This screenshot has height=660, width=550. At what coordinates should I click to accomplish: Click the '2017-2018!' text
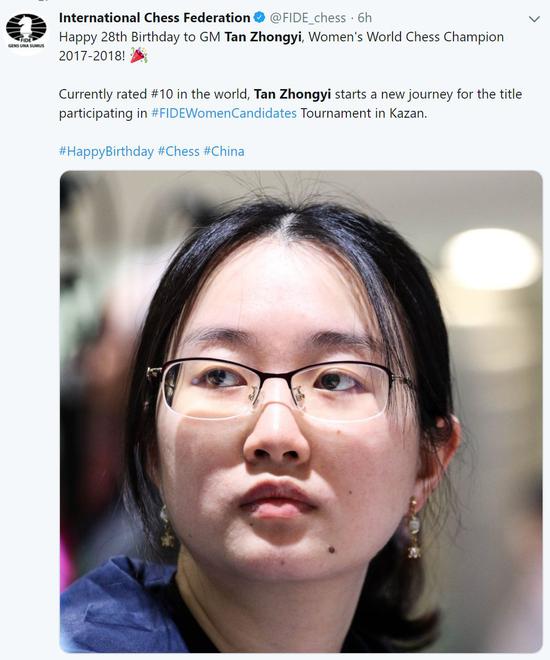tap(92, 56)
